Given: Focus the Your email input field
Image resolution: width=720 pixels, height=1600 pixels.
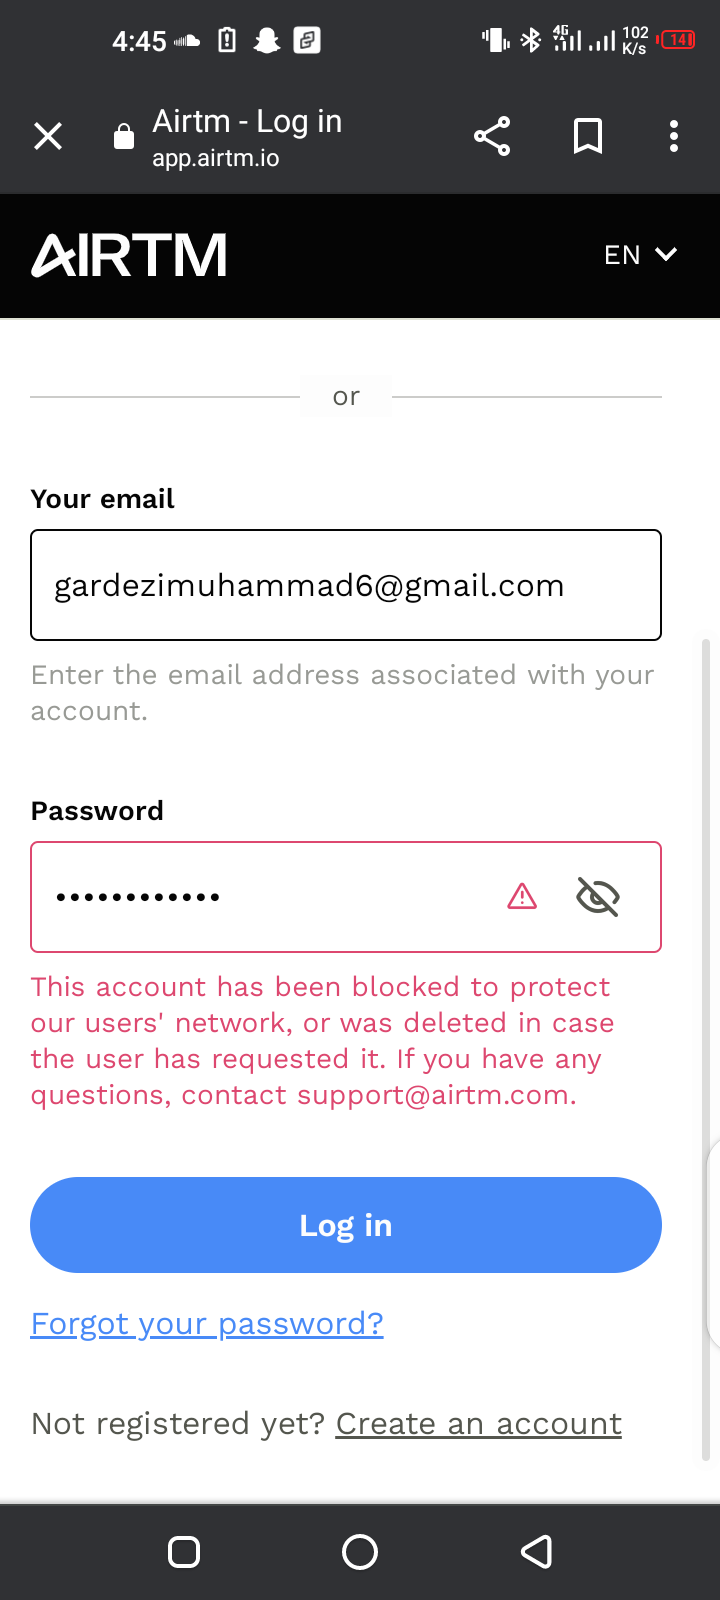Looking at the screenshot, I should click(346, 585).
